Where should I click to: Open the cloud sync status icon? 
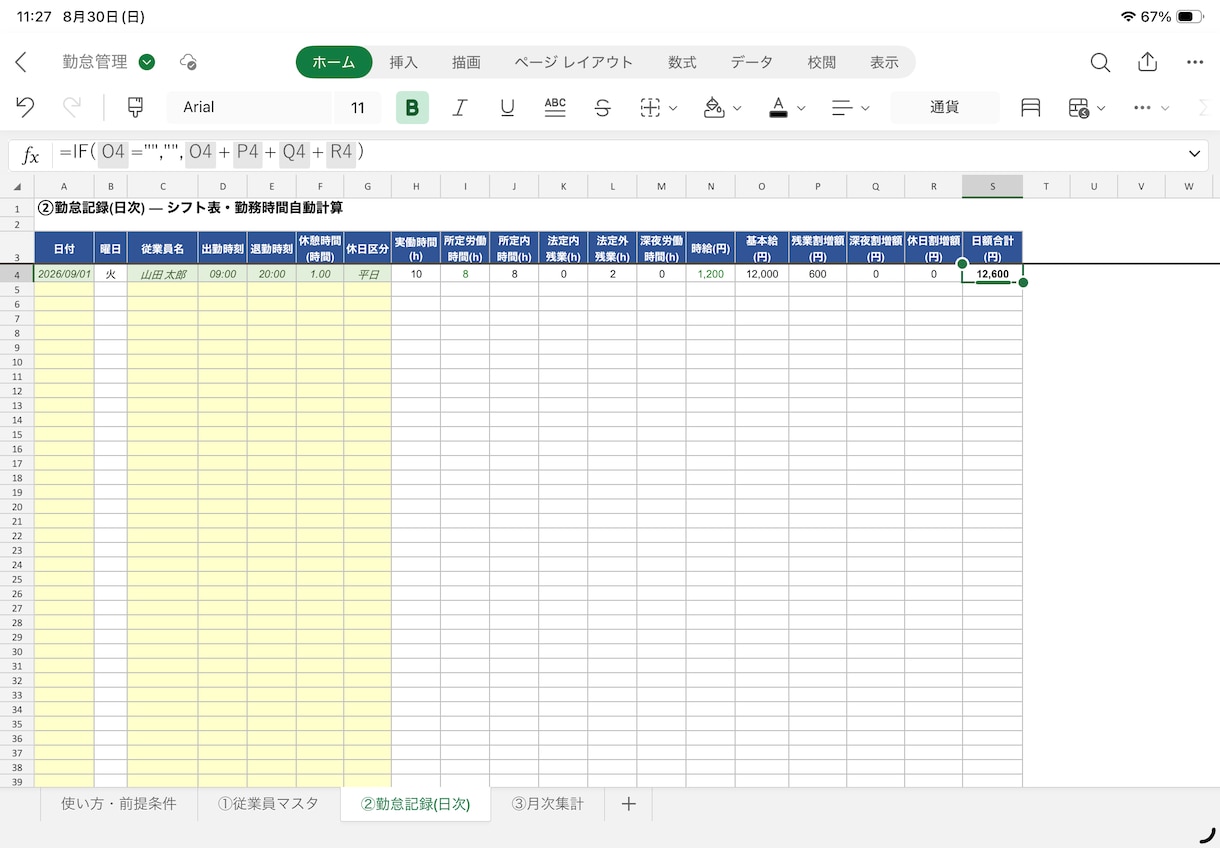(x=187, y=62)
